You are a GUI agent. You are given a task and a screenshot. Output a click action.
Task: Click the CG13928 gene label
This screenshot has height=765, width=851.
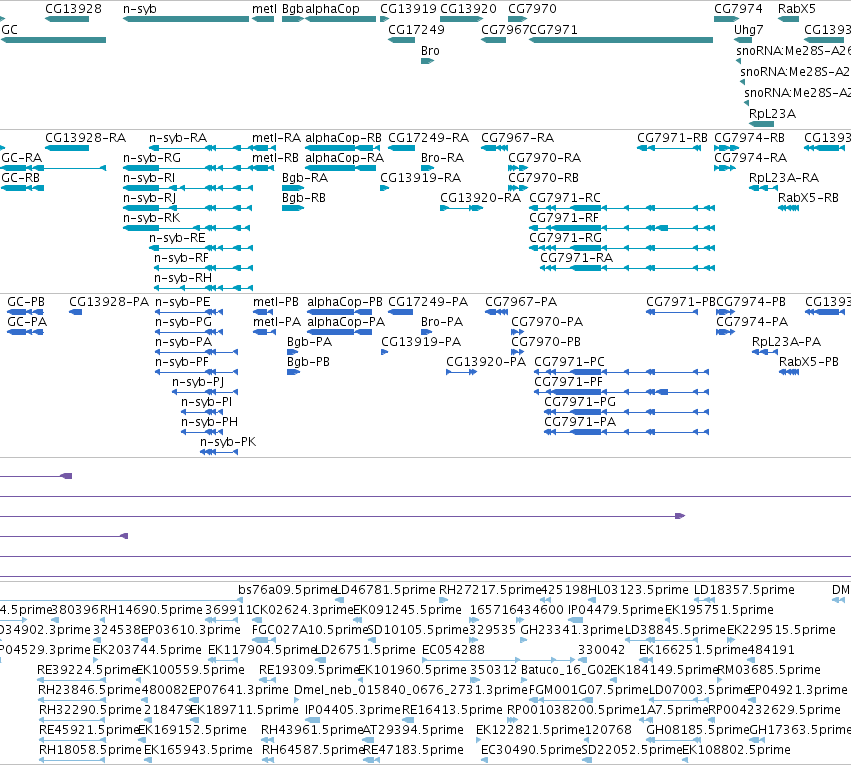(73, 9)
